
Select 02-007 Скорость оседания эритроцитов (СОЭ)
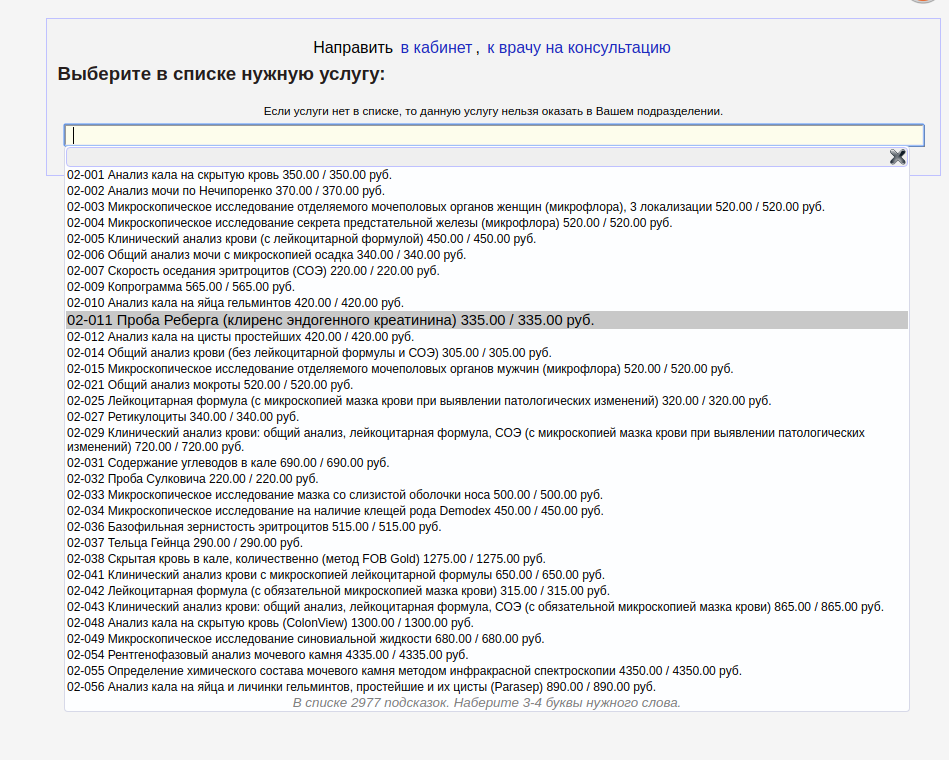tap(253, 271)
